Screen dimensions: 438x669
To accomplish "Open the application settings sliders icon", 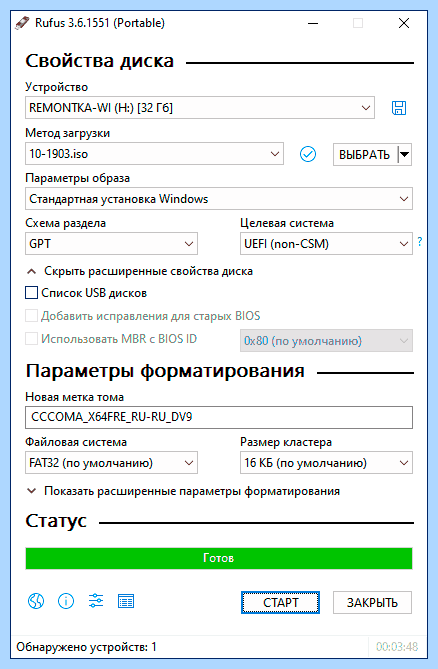I will click(96, 601).
